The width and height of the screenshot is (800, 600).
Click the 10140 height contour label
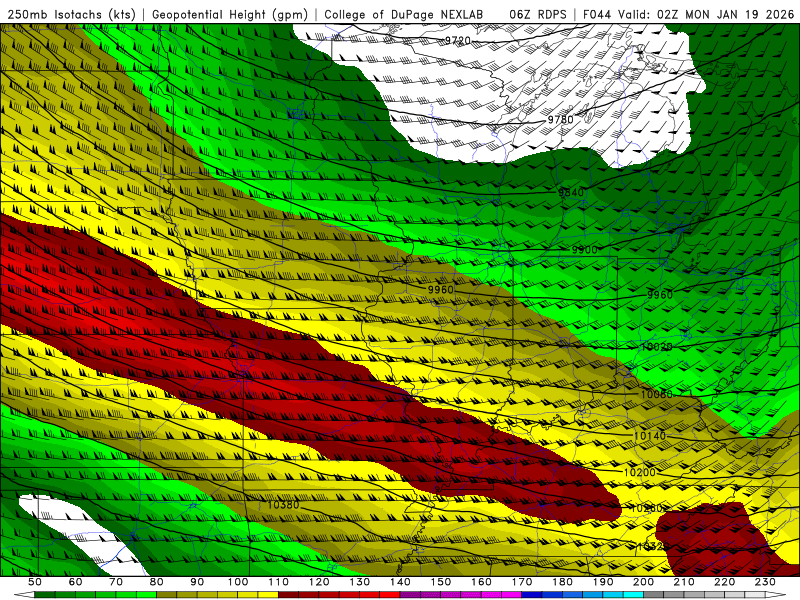650,436
